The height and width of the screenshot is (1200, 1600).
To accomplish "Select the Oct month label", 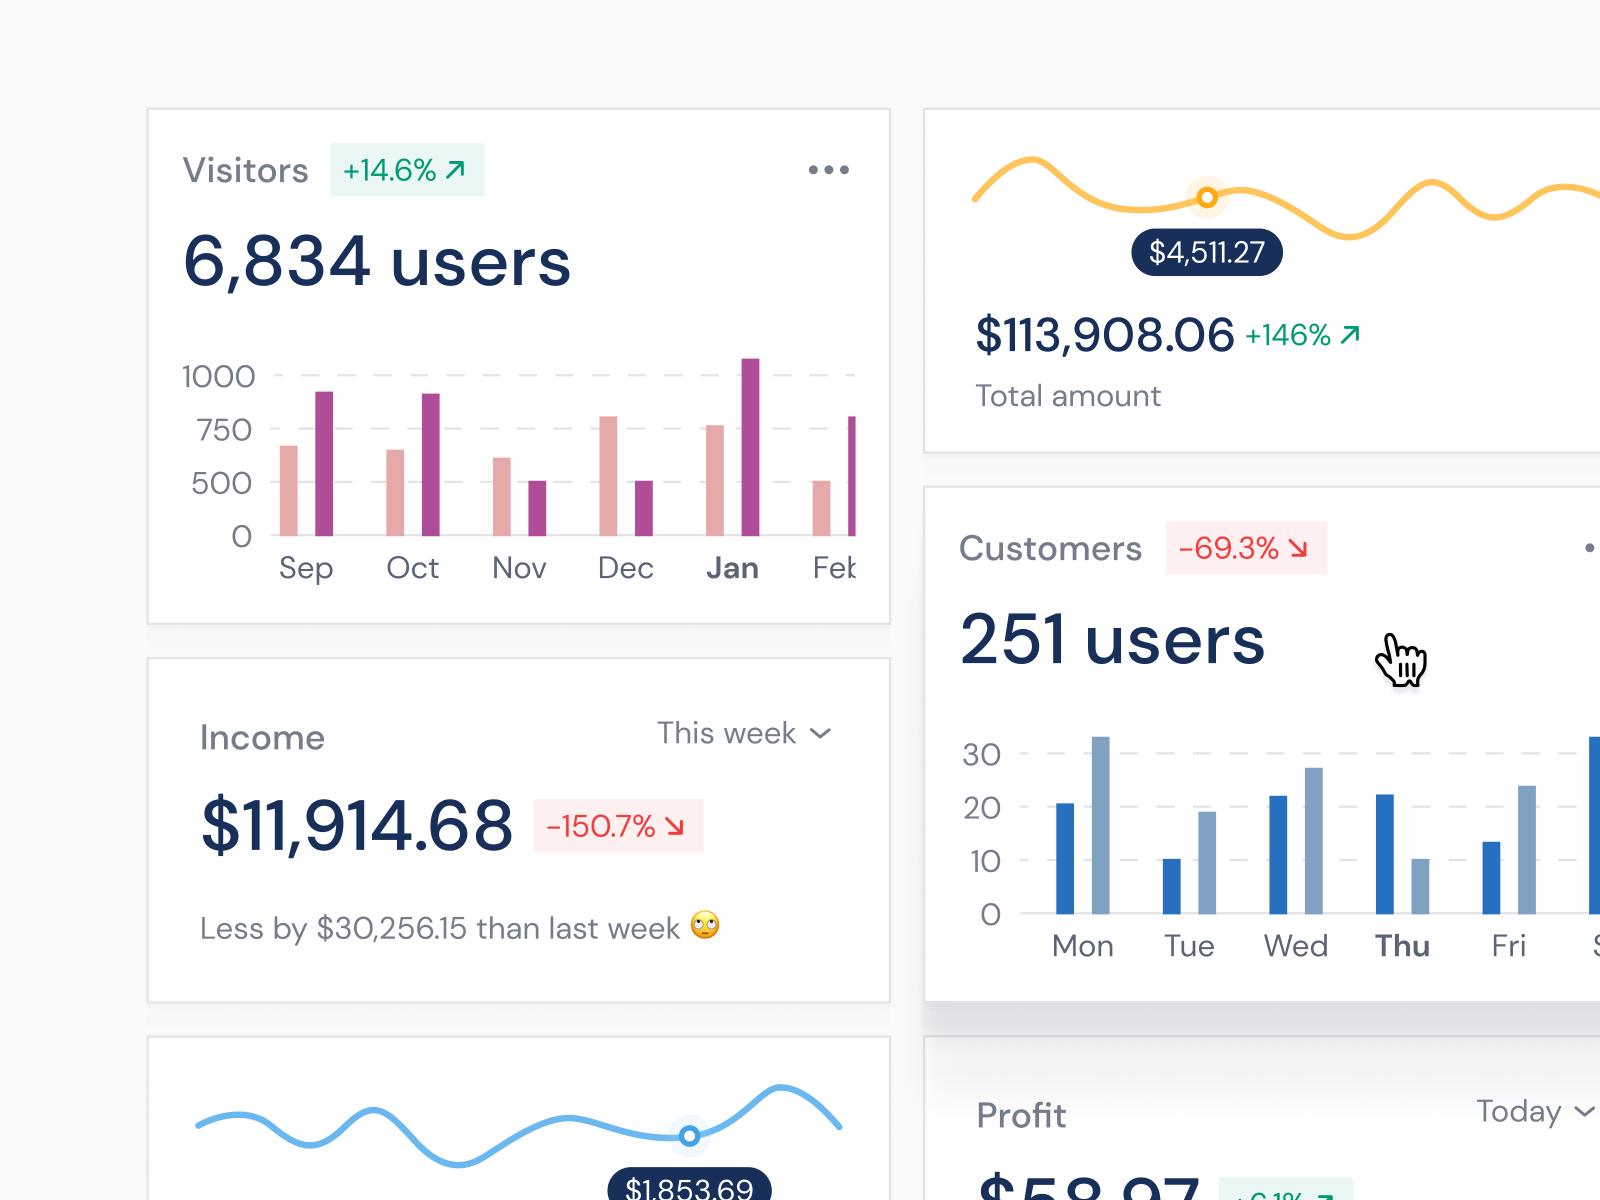I will (x=413, y=568).
